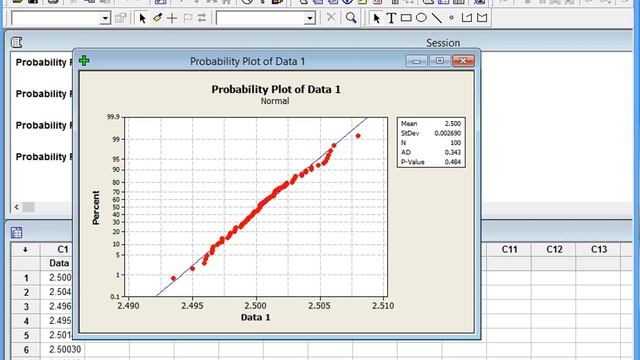Click the flag tool icon in the toolbar
The image size is (640, 360).
coord(188,18)
